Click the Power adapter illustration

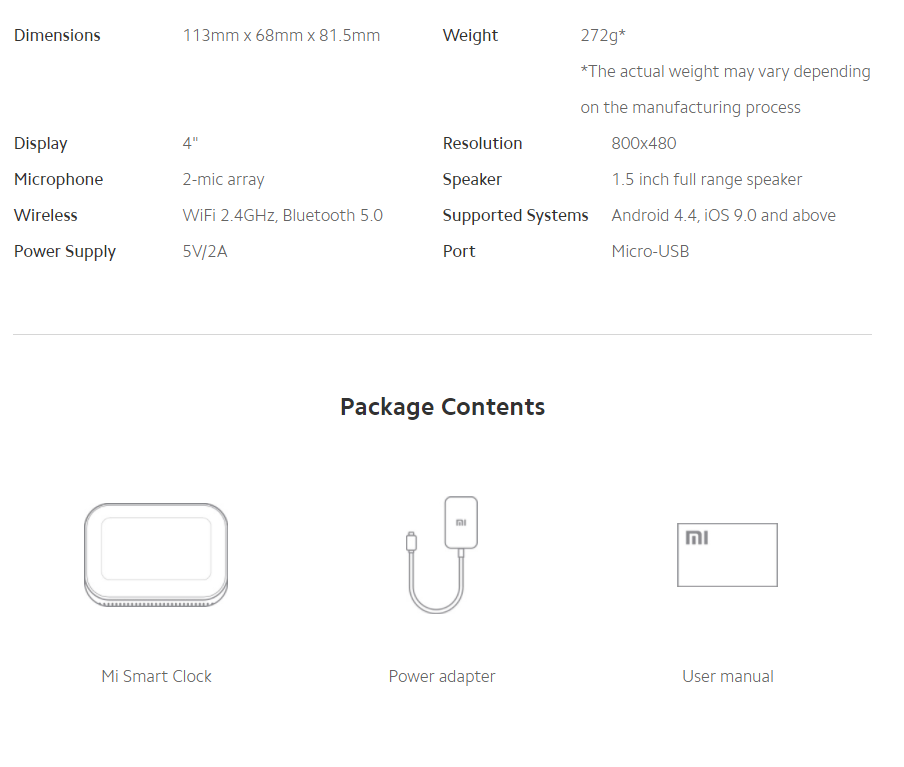(x=443, y=554)
